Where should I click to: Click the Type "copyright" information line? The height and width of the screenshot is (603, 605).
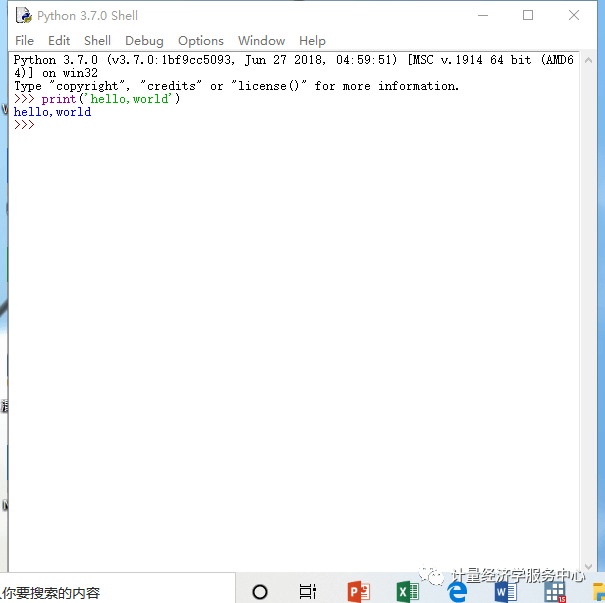236,86
